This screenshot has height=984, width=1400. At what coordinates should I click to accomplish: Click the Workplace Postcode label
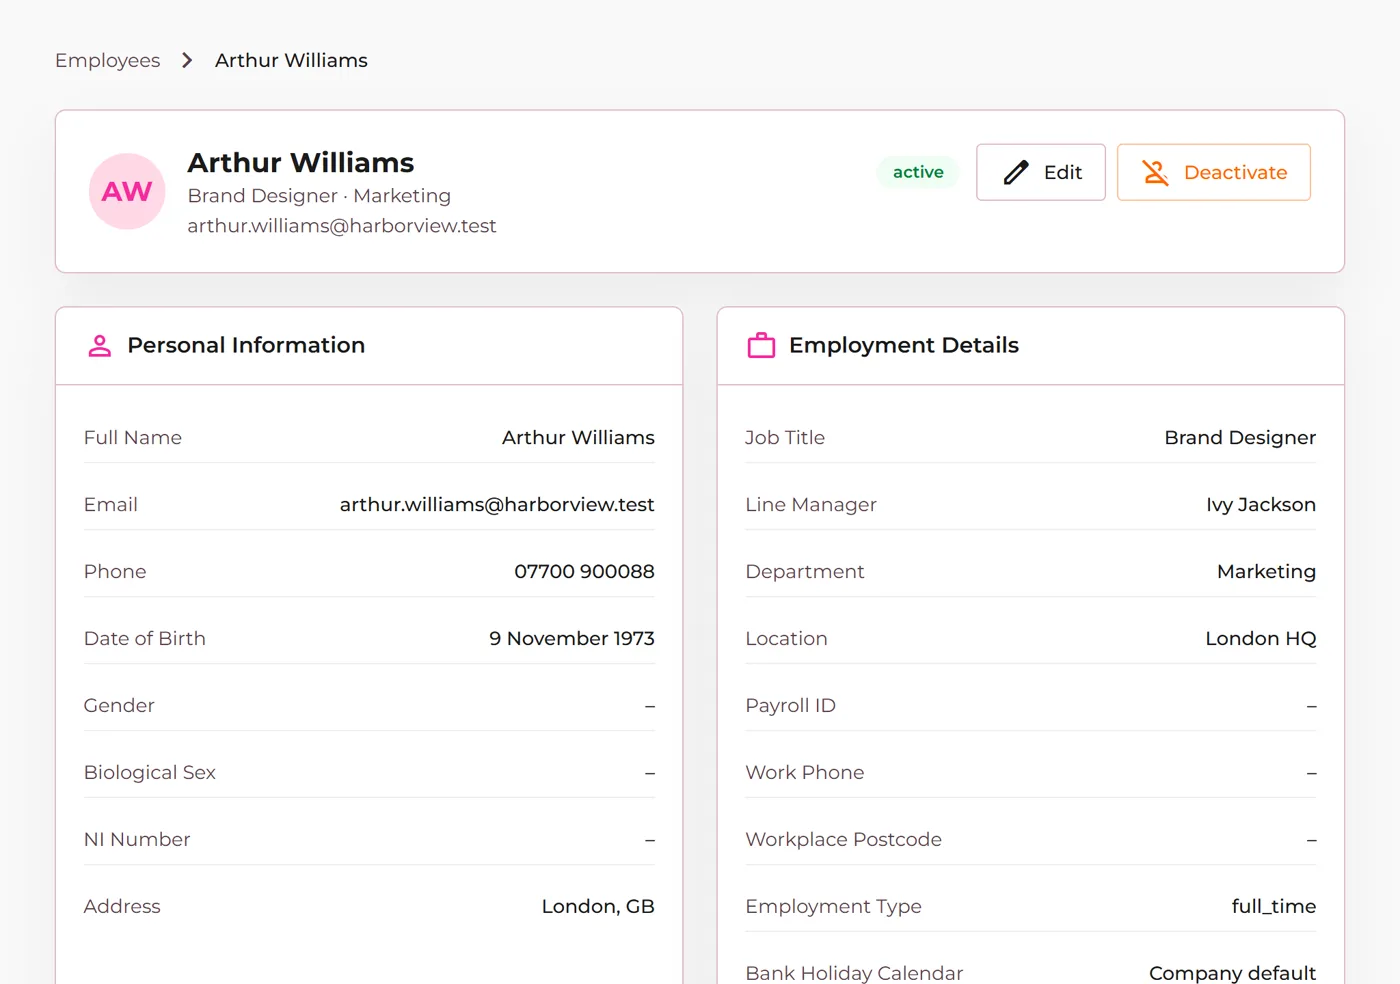(843, 840)
